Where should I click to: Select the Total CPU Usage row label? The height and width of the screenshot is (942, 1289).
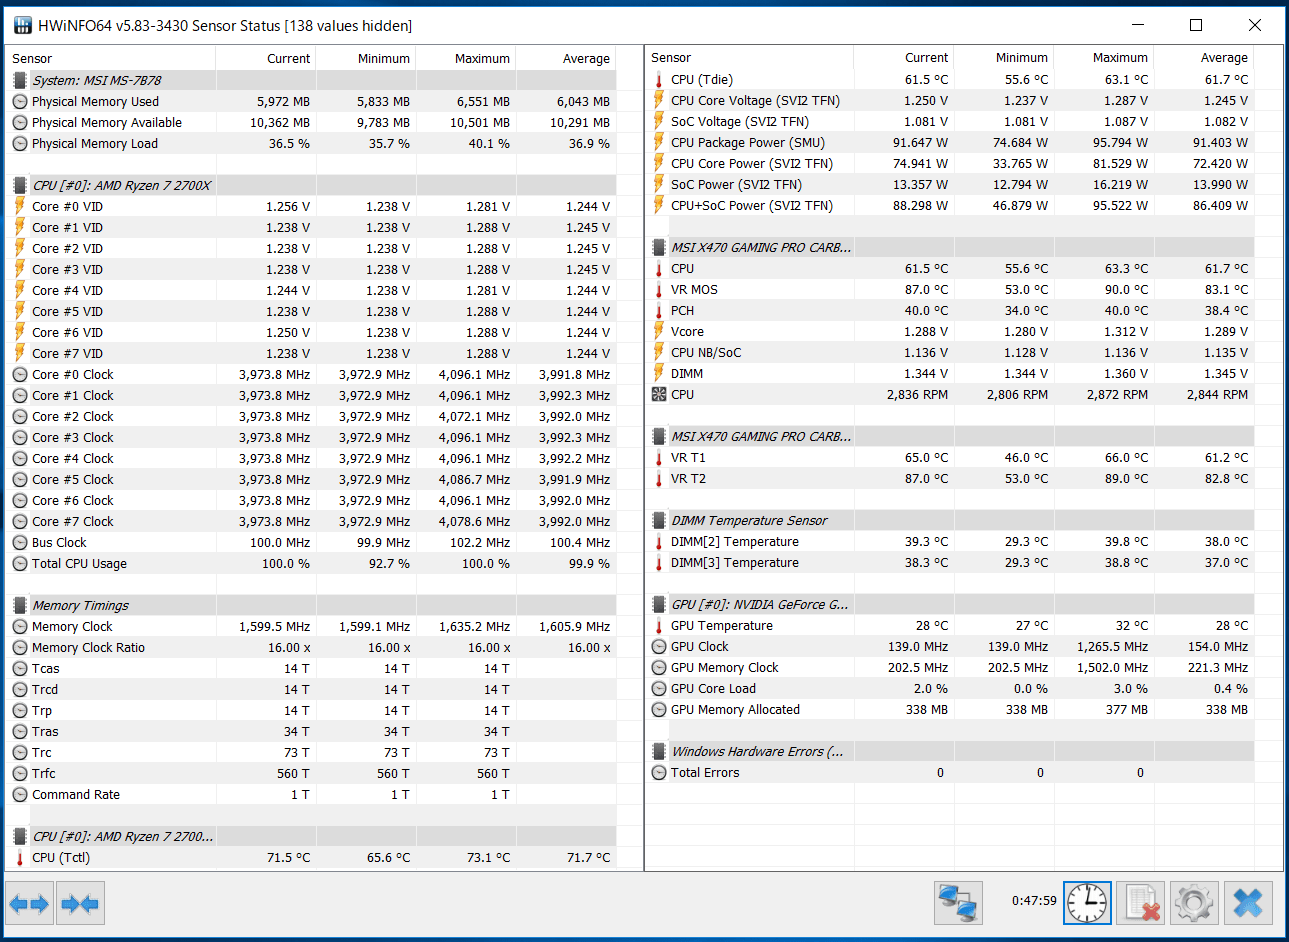click(79, 564)
